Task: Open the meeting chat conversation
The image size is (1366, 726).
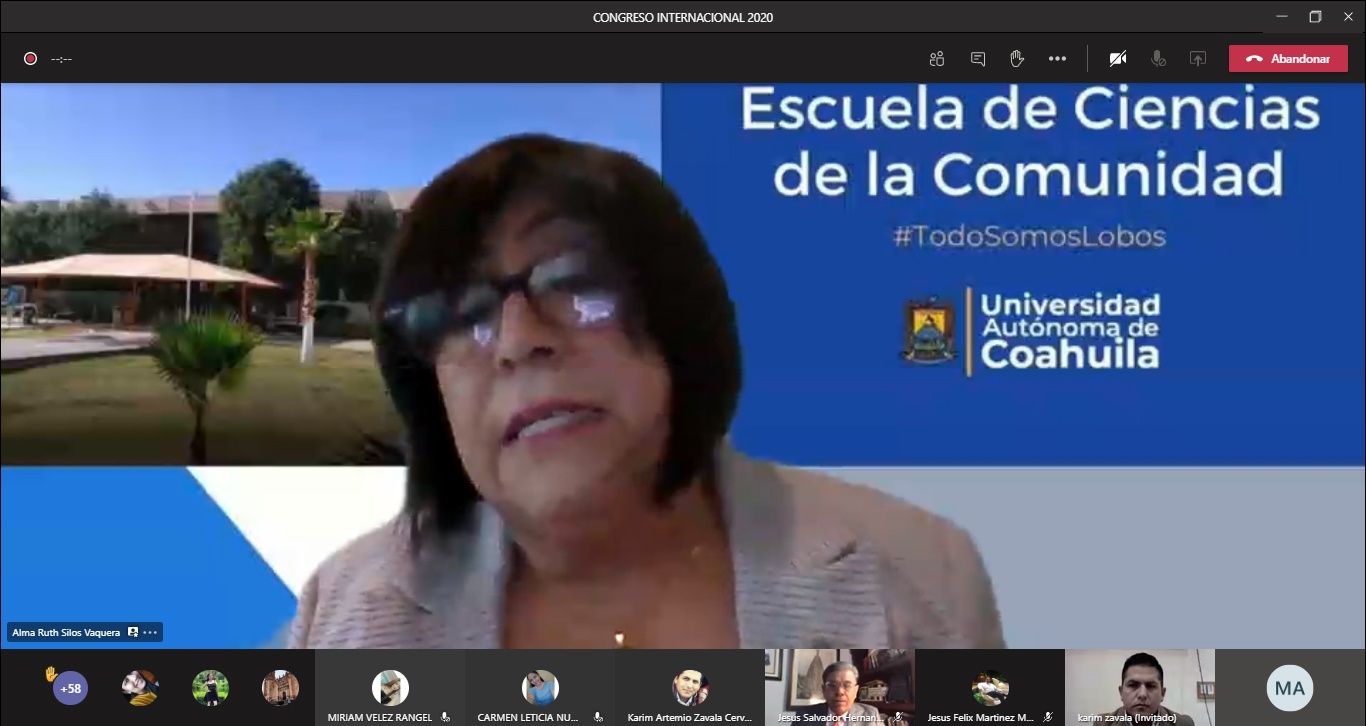Action: click(x=977, y=59)
